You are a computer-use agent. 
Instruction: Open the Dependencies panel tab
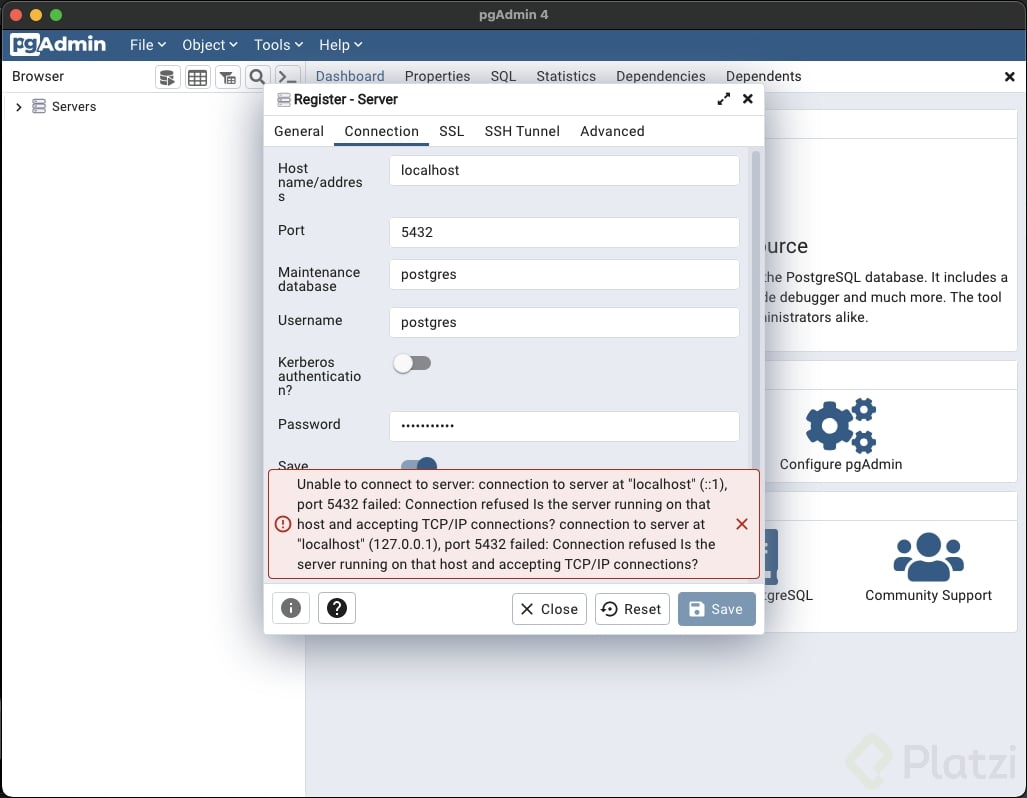(660, 76)
